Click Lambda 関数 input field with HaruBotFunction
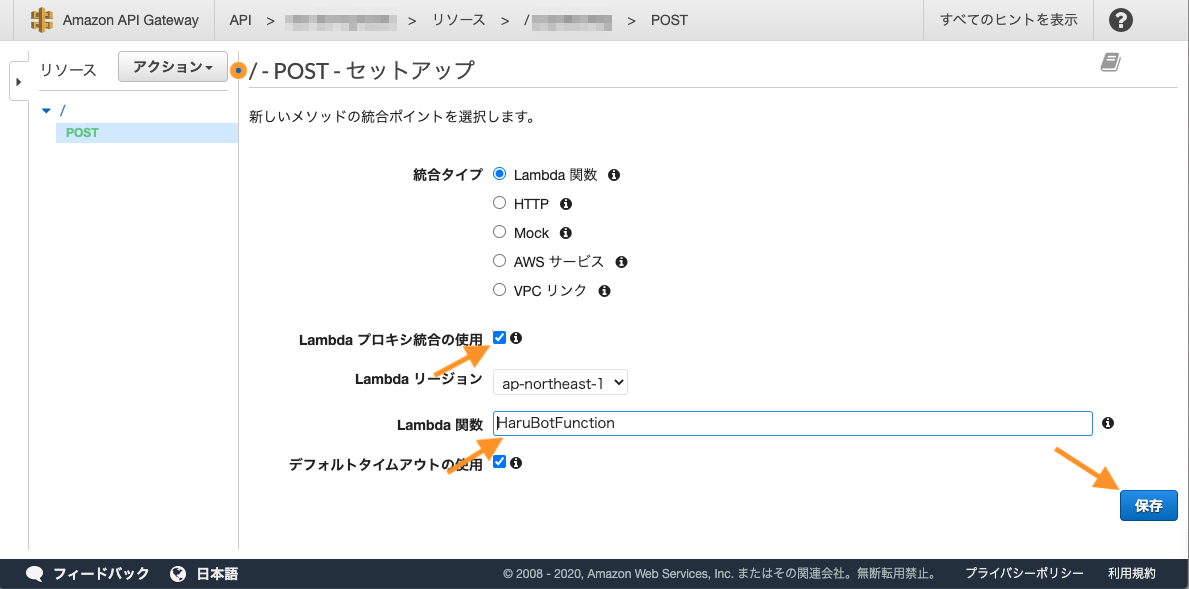 [792, 423]
